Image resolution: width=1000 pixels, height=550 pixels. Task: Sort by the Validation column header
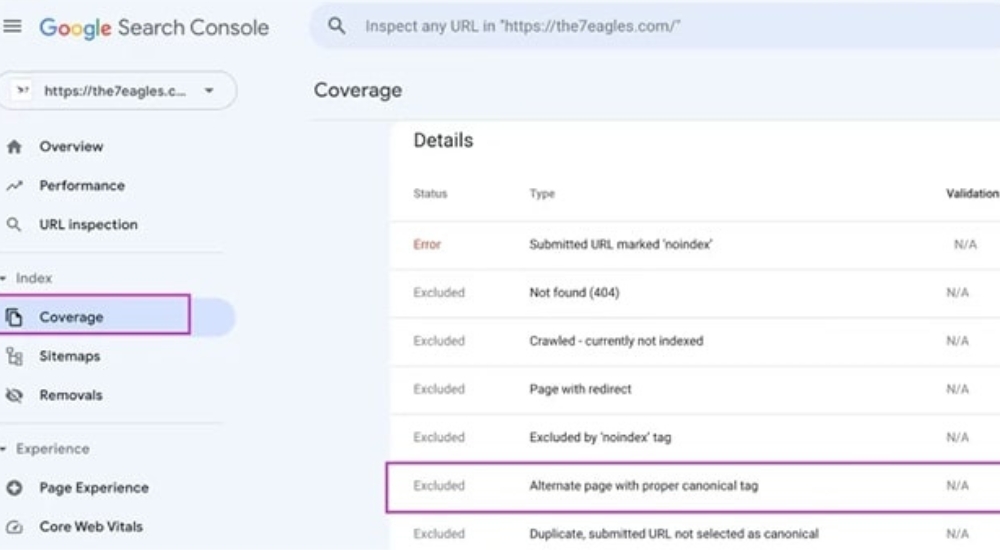tap(971, 194)
